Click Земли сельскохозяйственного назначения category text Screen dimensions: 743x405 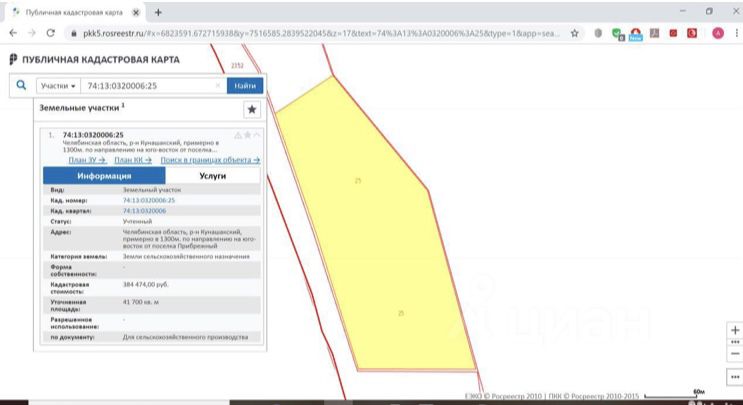186,256
